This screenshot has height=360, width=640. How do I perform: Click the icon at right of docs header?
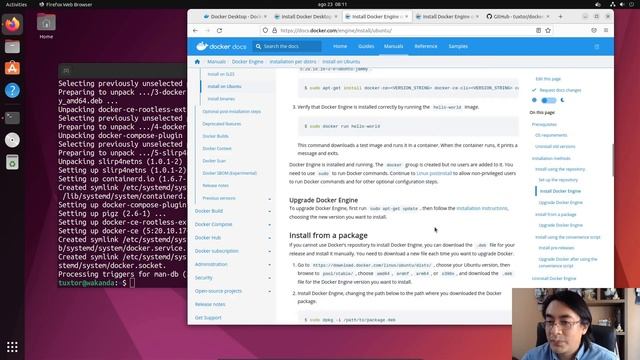(597, 47)
